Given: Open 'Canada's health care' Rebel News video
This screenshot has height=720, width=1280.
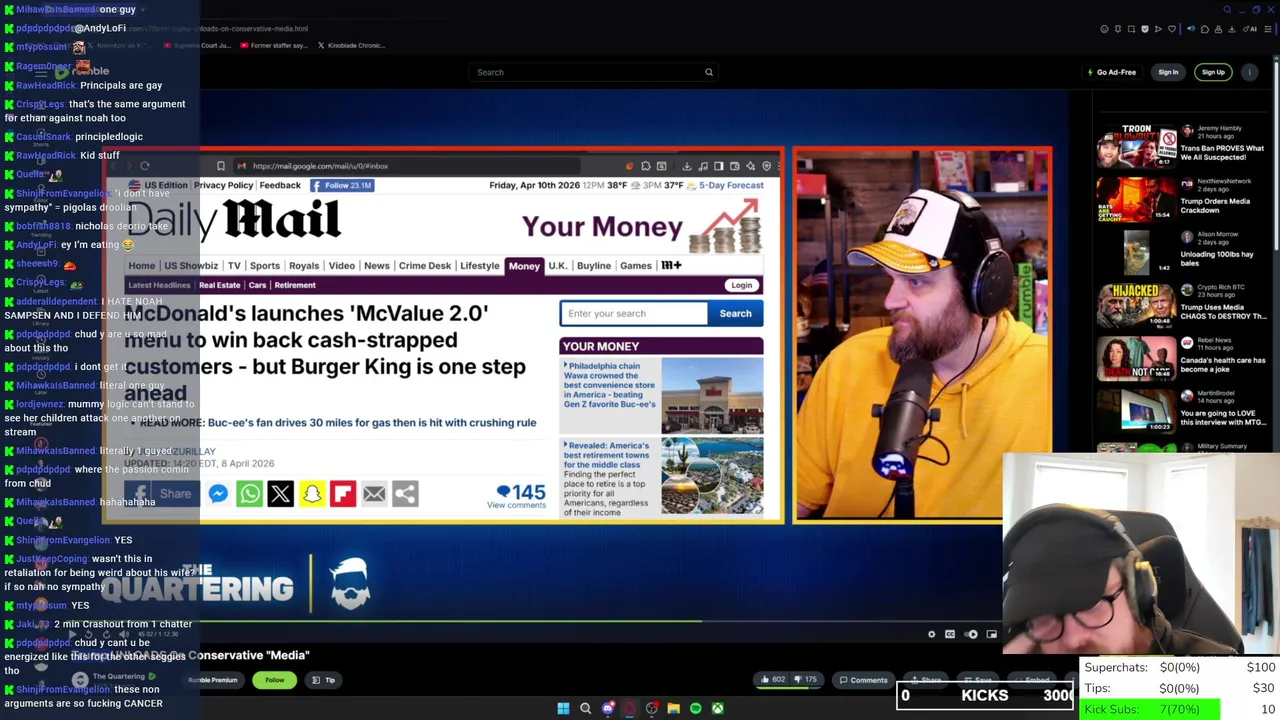Looking at the screenshot, I should pos(1222,364).
